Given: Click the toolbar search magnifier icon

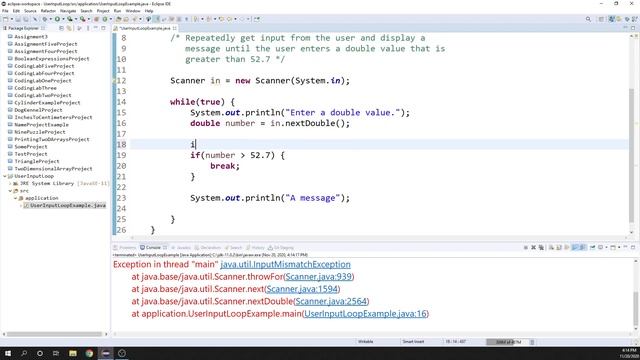Looking at the screenshot, I should [x=588, y=19].
